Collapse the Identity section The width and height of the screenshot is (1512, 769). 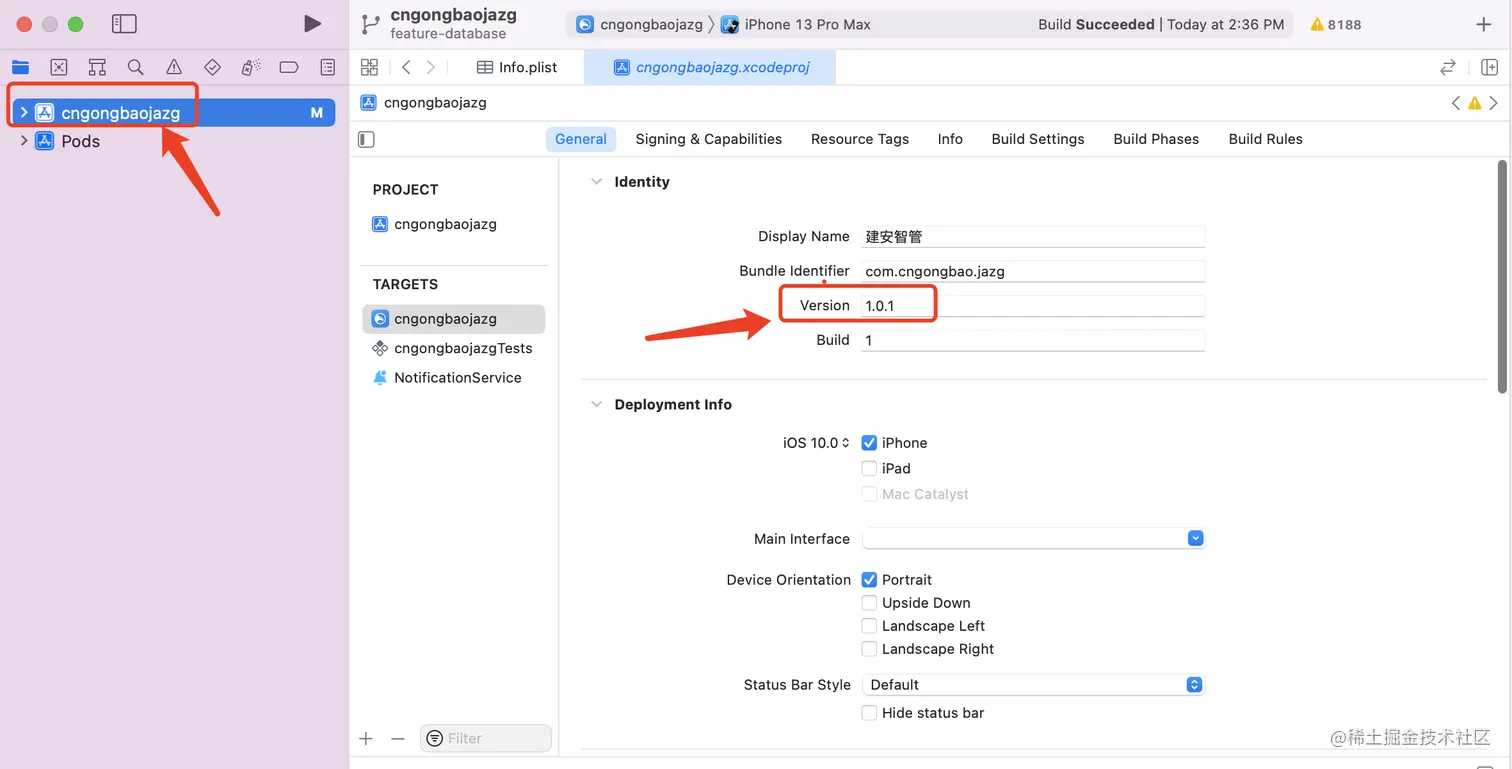[x=597, y=182]
